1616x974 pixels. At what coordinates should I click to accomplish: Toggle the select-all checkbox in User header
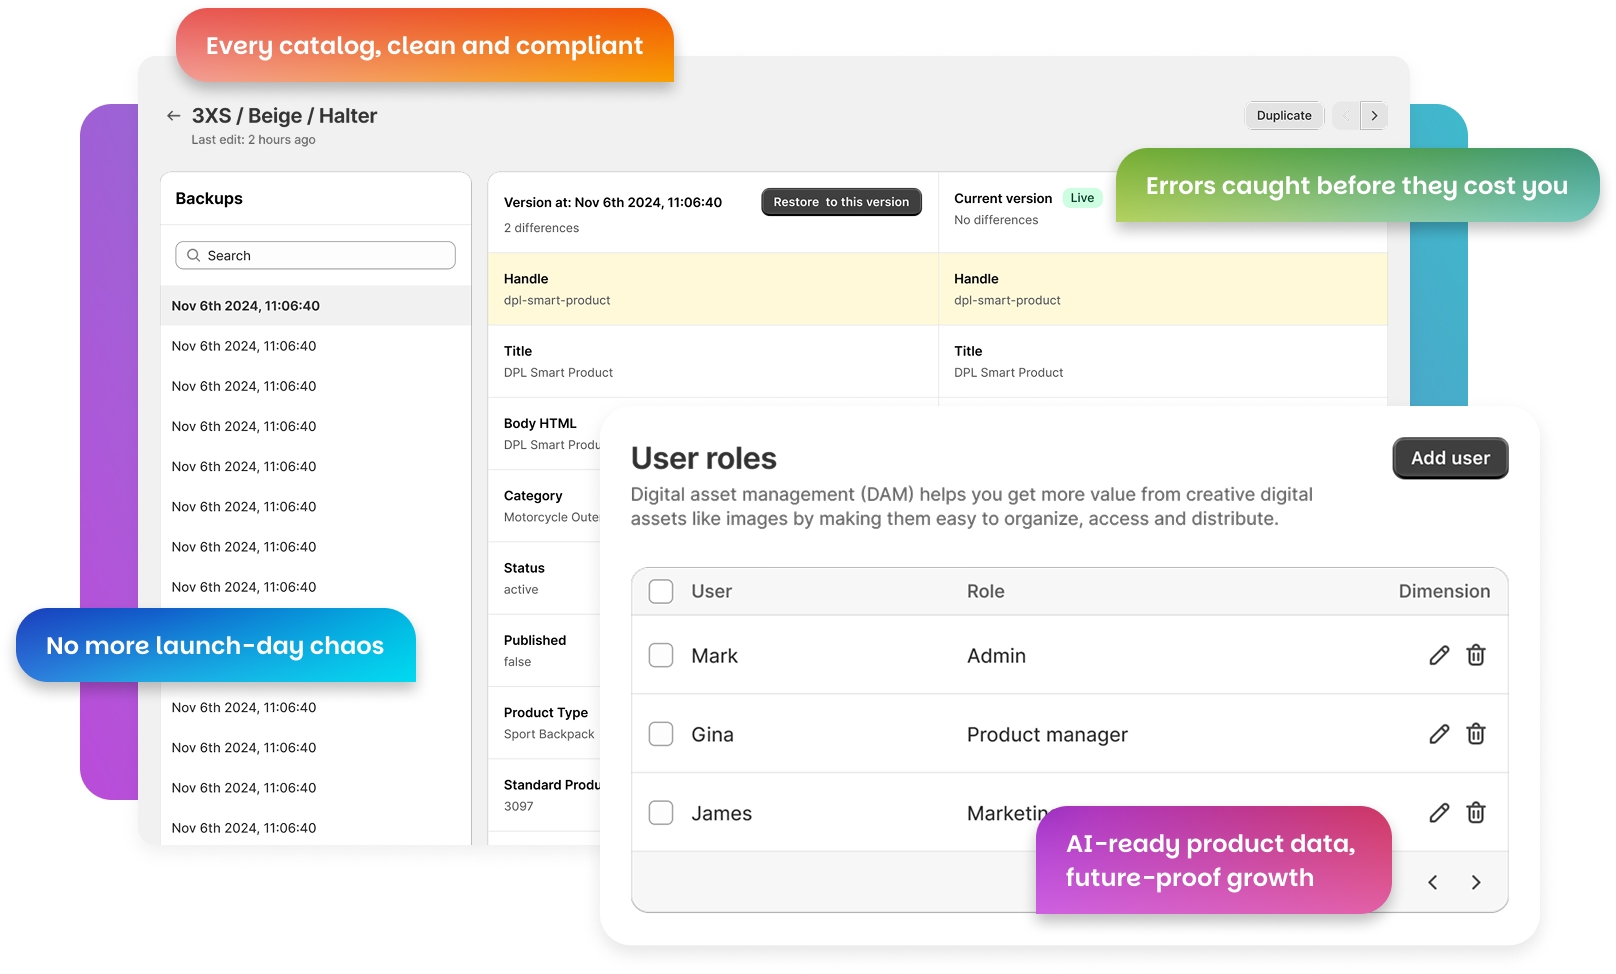[x=661, y=592]
